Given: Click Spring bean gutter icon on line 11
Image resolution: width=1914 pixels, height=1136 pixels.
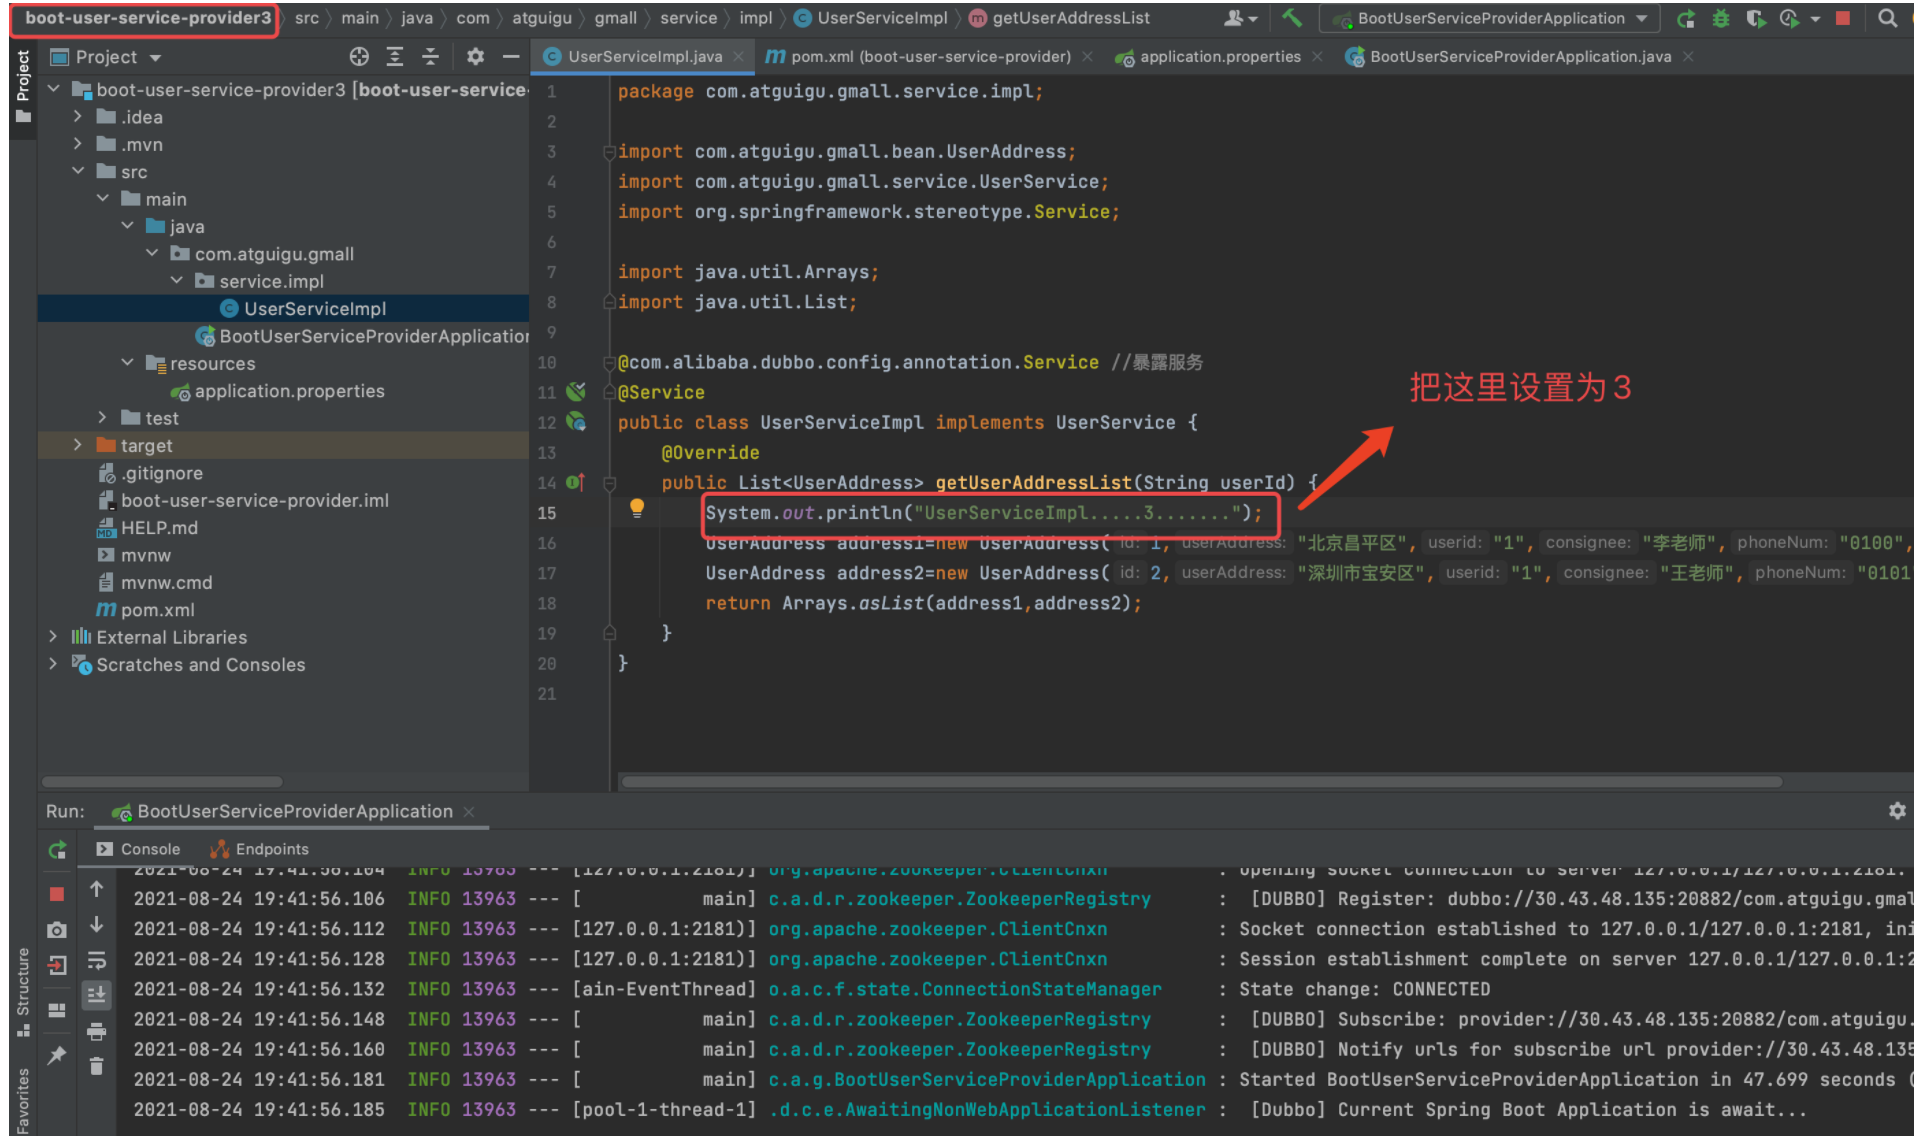Looking at the screenshot, I should 576,391.
